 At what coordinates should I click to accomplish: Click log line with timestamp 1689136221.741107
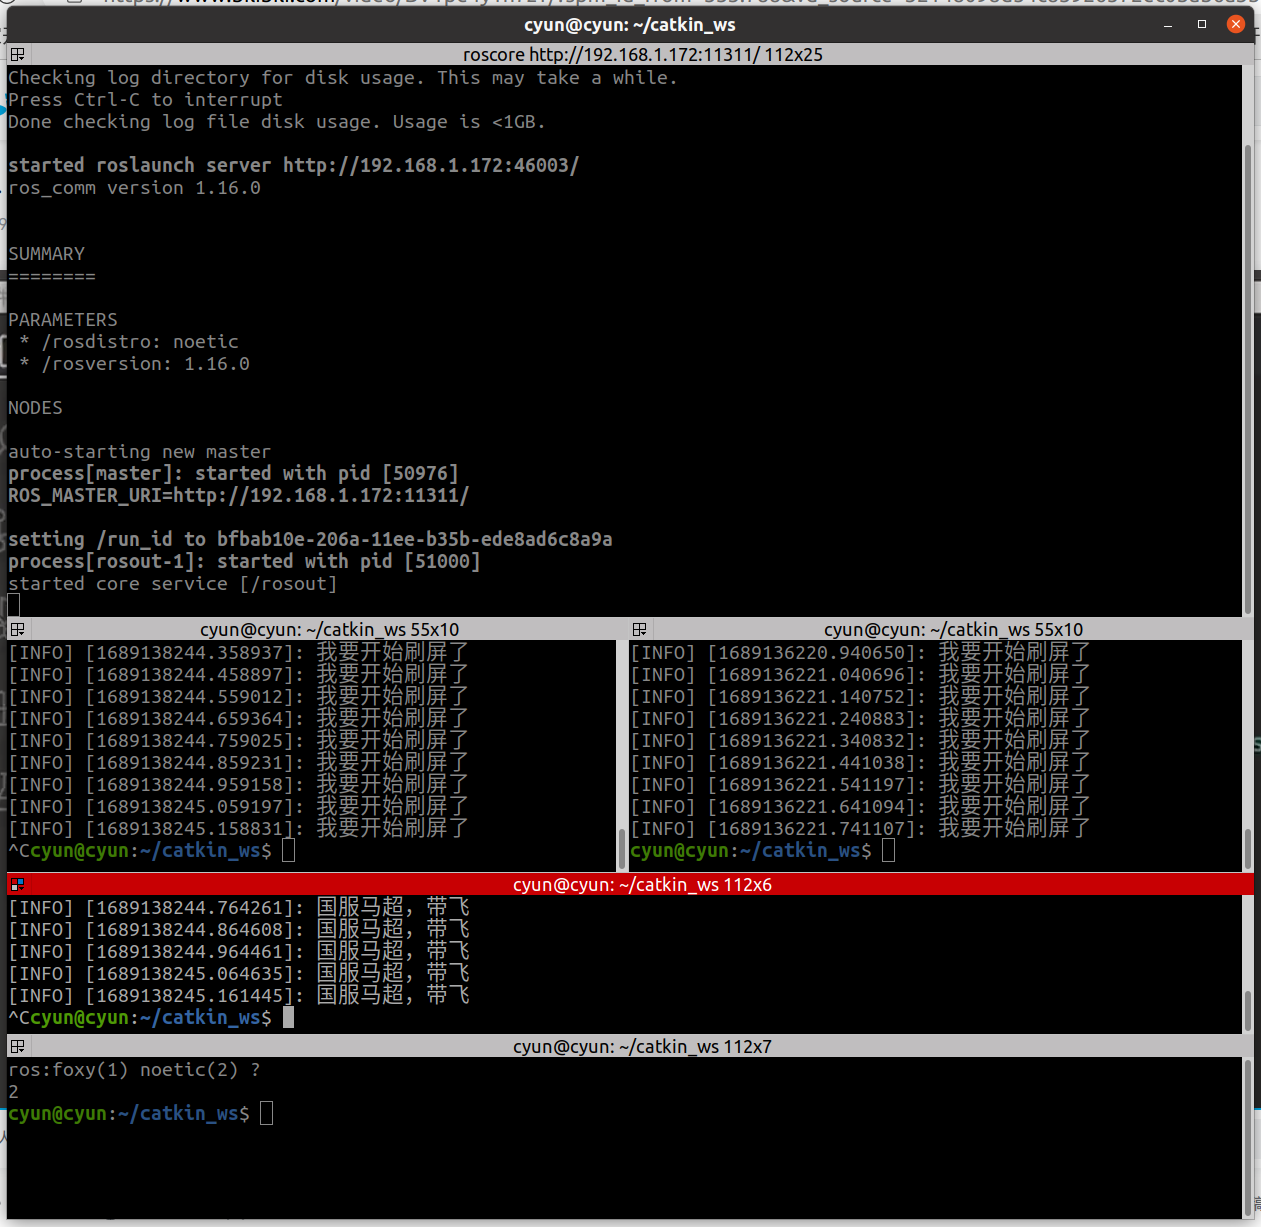tap(860, 828)
